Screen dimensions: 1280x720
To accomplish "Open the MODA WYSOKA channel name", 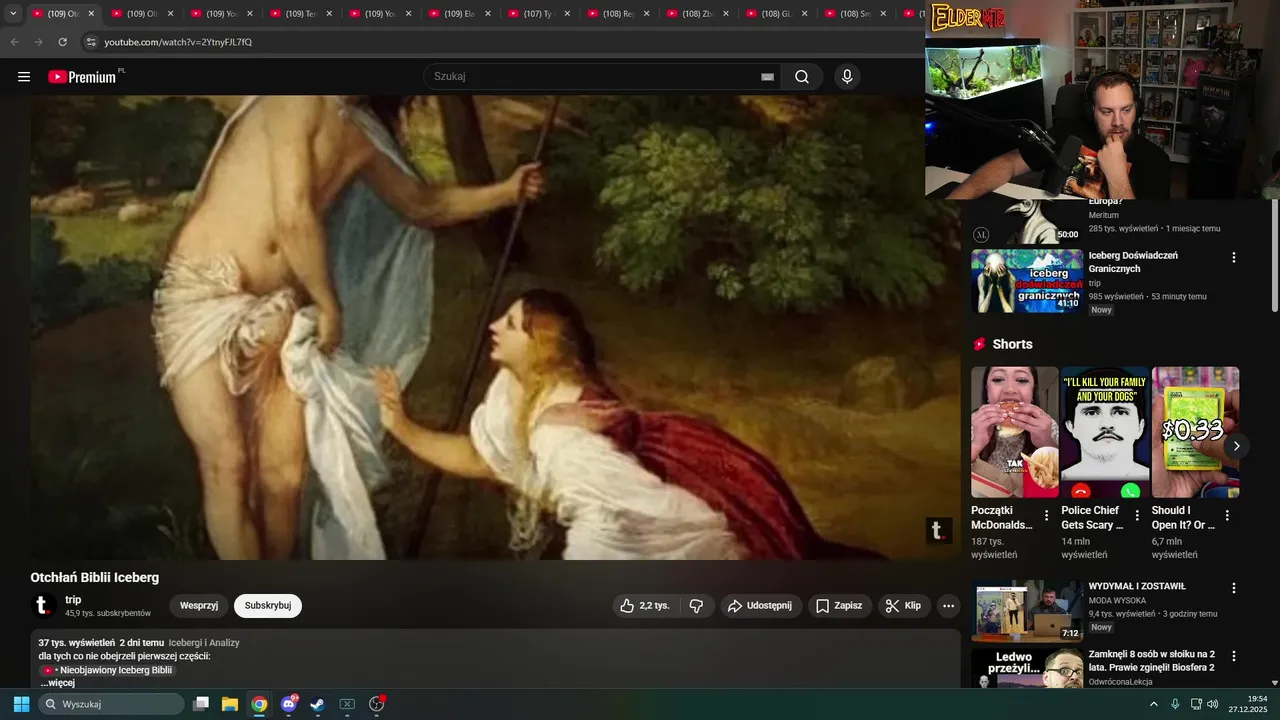I will click(1117, 600).
